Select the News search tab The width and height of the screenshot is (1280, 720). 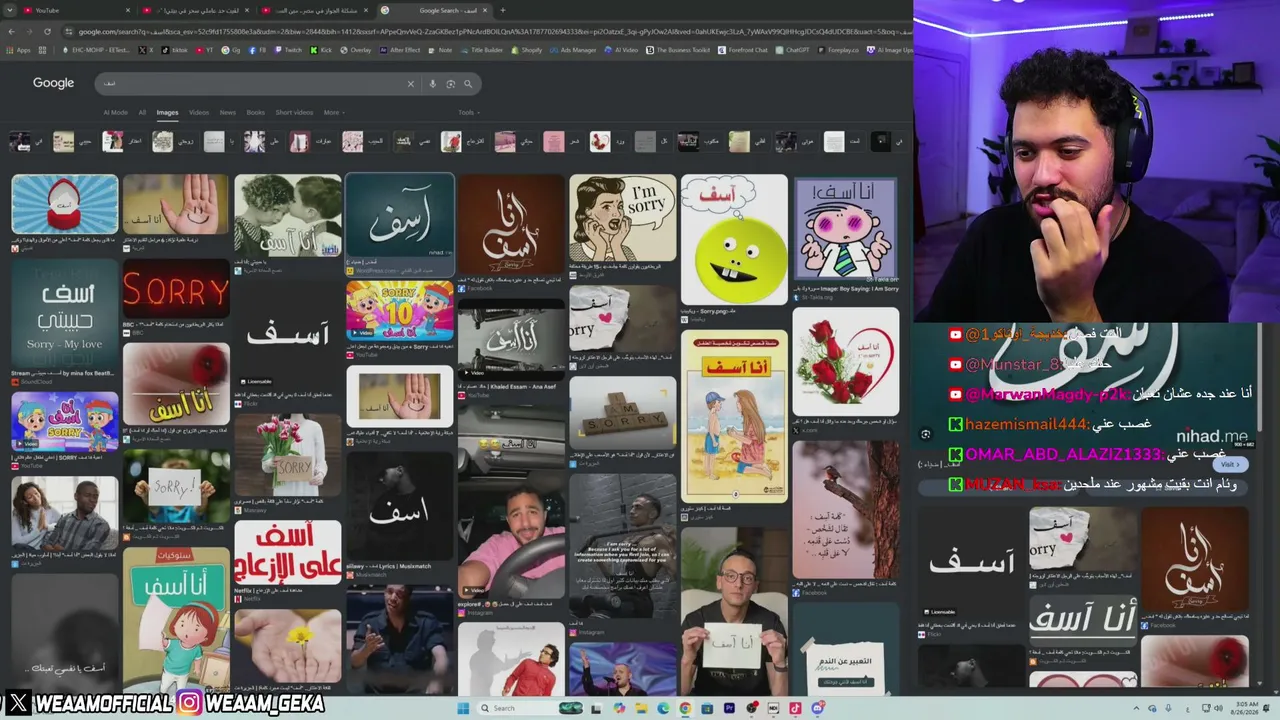228,112
